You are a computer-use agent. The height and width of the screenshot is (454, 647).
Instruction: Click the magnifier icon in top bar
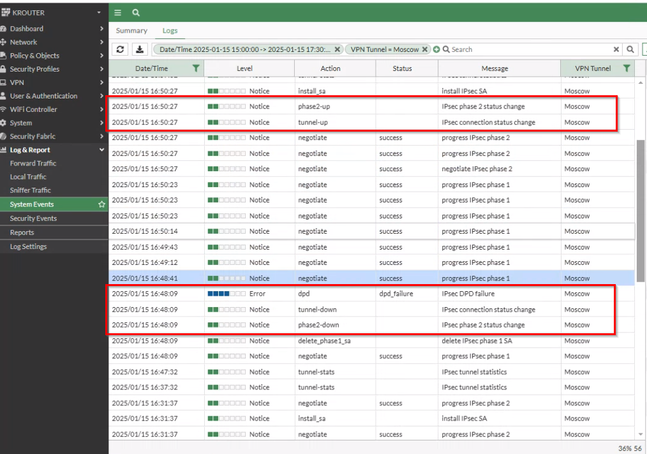coord(136,12)
